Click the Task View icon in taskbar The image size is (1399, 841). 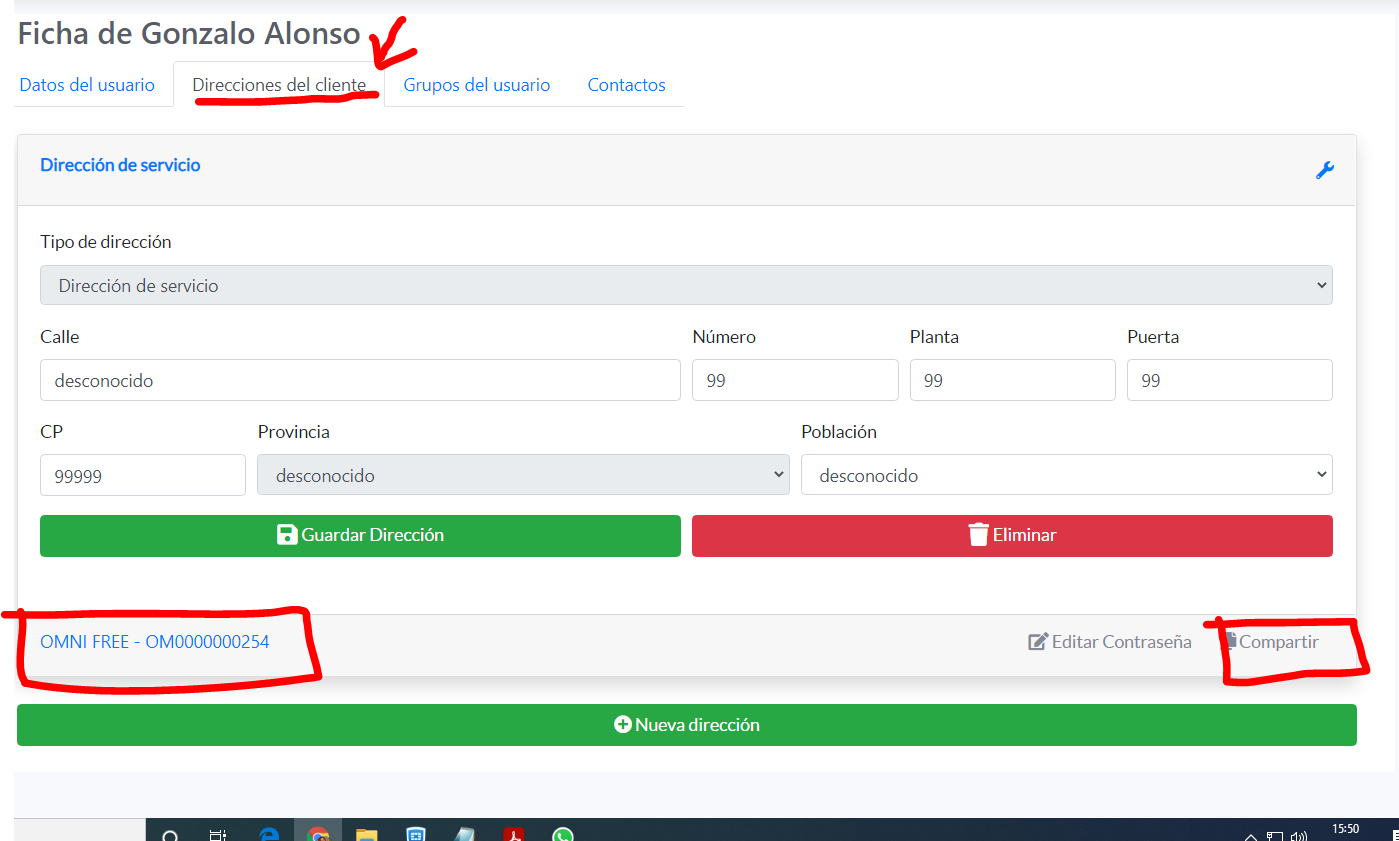[x=219, y=835]
